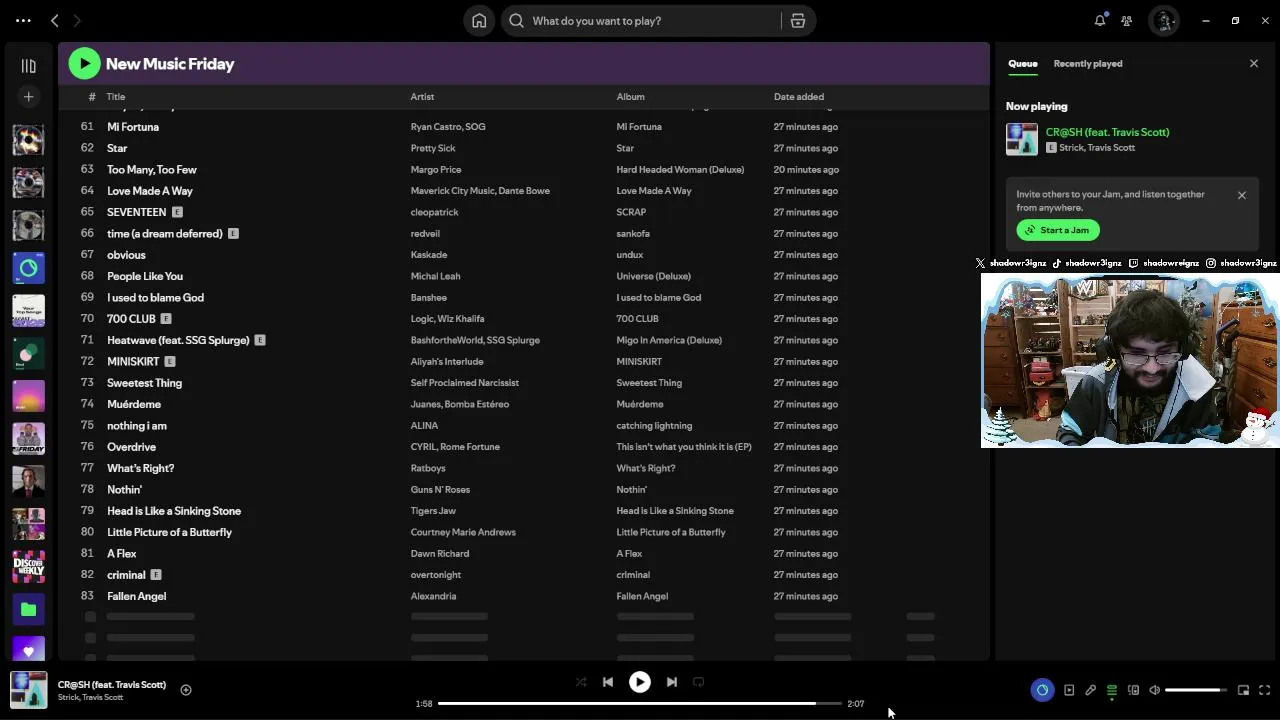Image resolution: width=1280 pixels, height=720 pixels.
Task: Open album catching lightning
Action: coord(654,426)
